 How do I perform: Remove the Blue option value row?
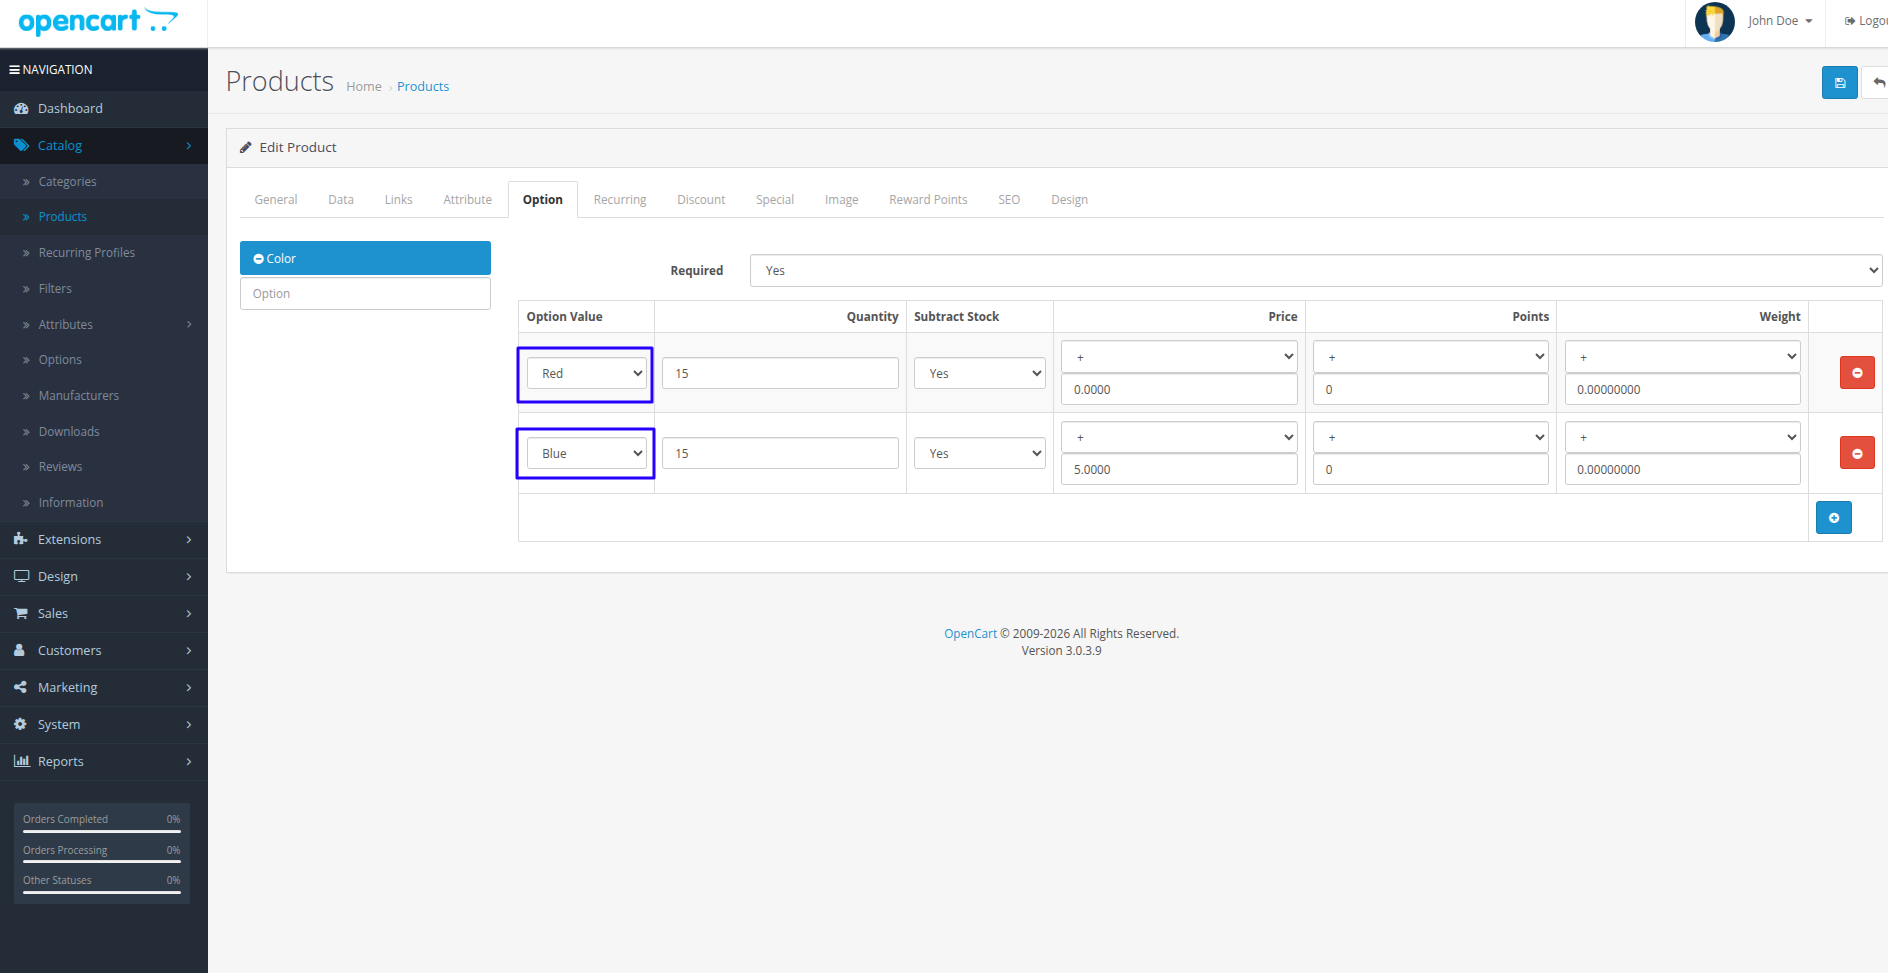pos(1857,453)
